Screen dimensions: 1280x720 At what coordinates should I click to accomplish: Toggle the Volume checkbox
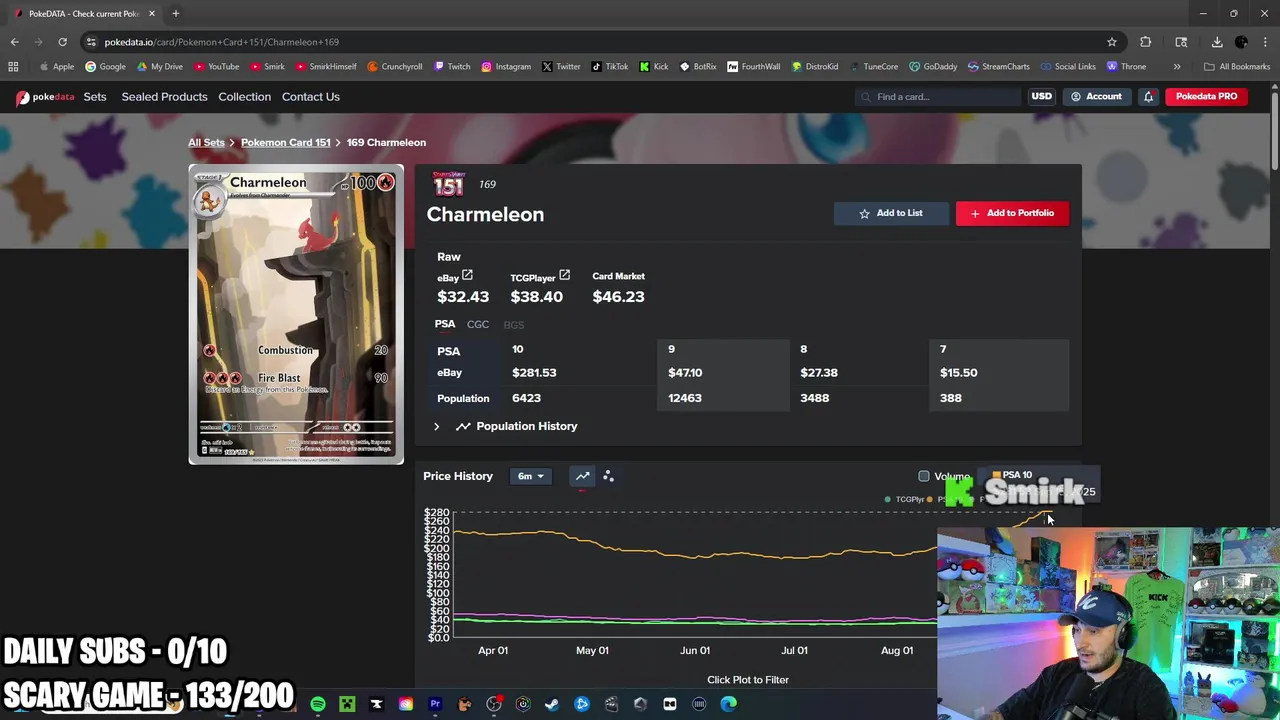[x=924, y=476]
